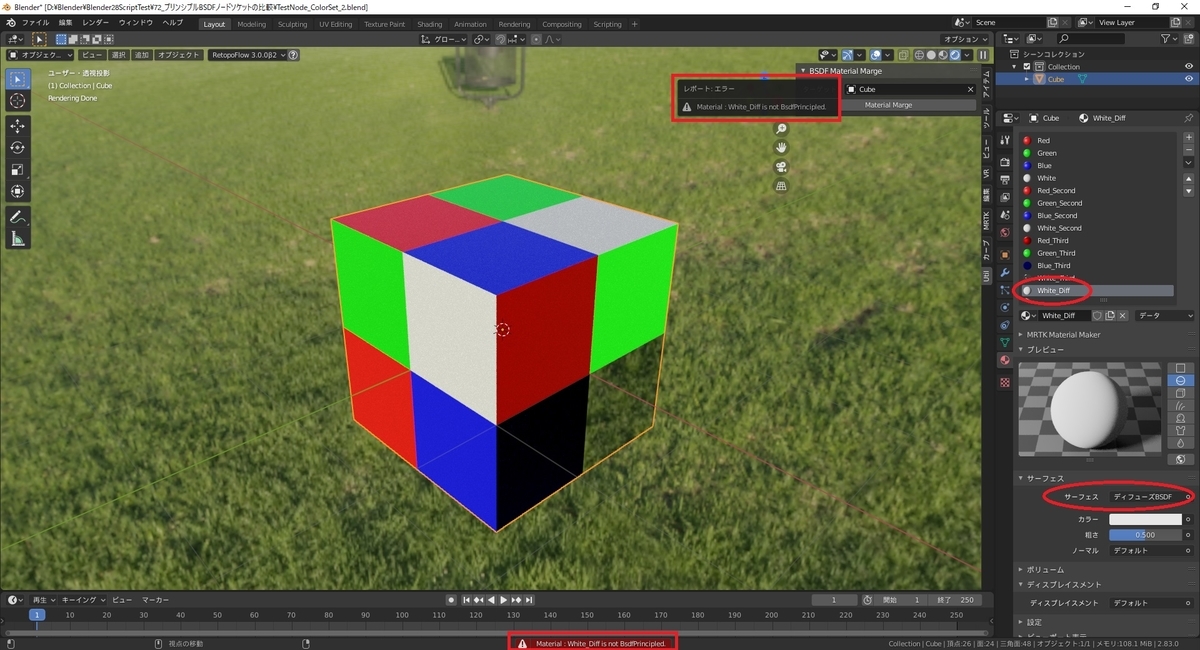The width and height of the screenshot is (1200, 650).
Task: Open the Texture properties checker tab
Action: (x=1005, y=383)
